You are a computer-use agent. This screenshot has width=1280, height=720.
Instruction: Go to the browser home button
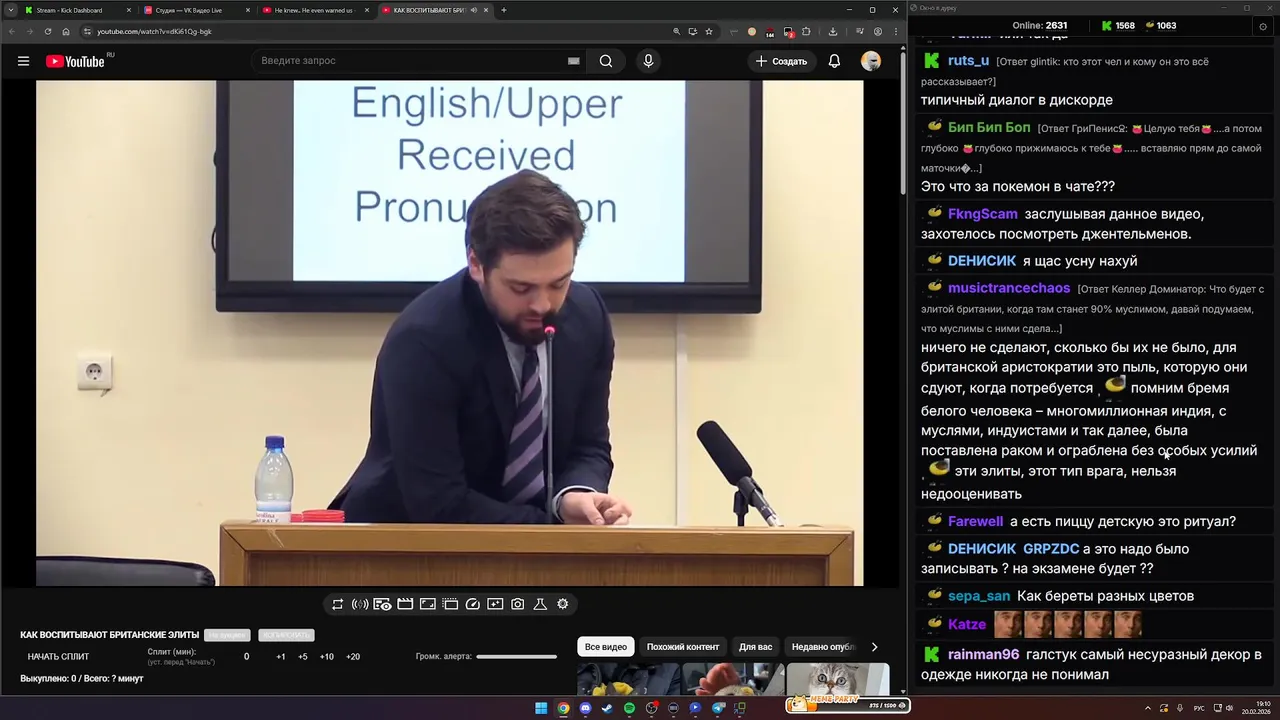pos(66,31)
